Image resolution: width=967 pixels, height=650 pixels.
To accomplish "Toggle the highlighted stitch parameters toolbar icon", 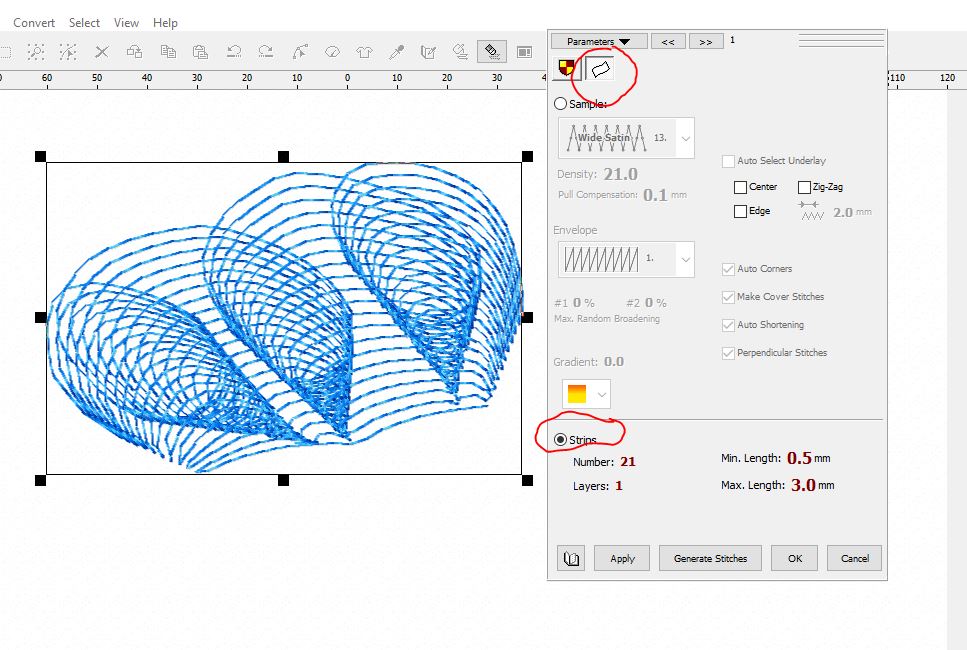I will point(492,52).
